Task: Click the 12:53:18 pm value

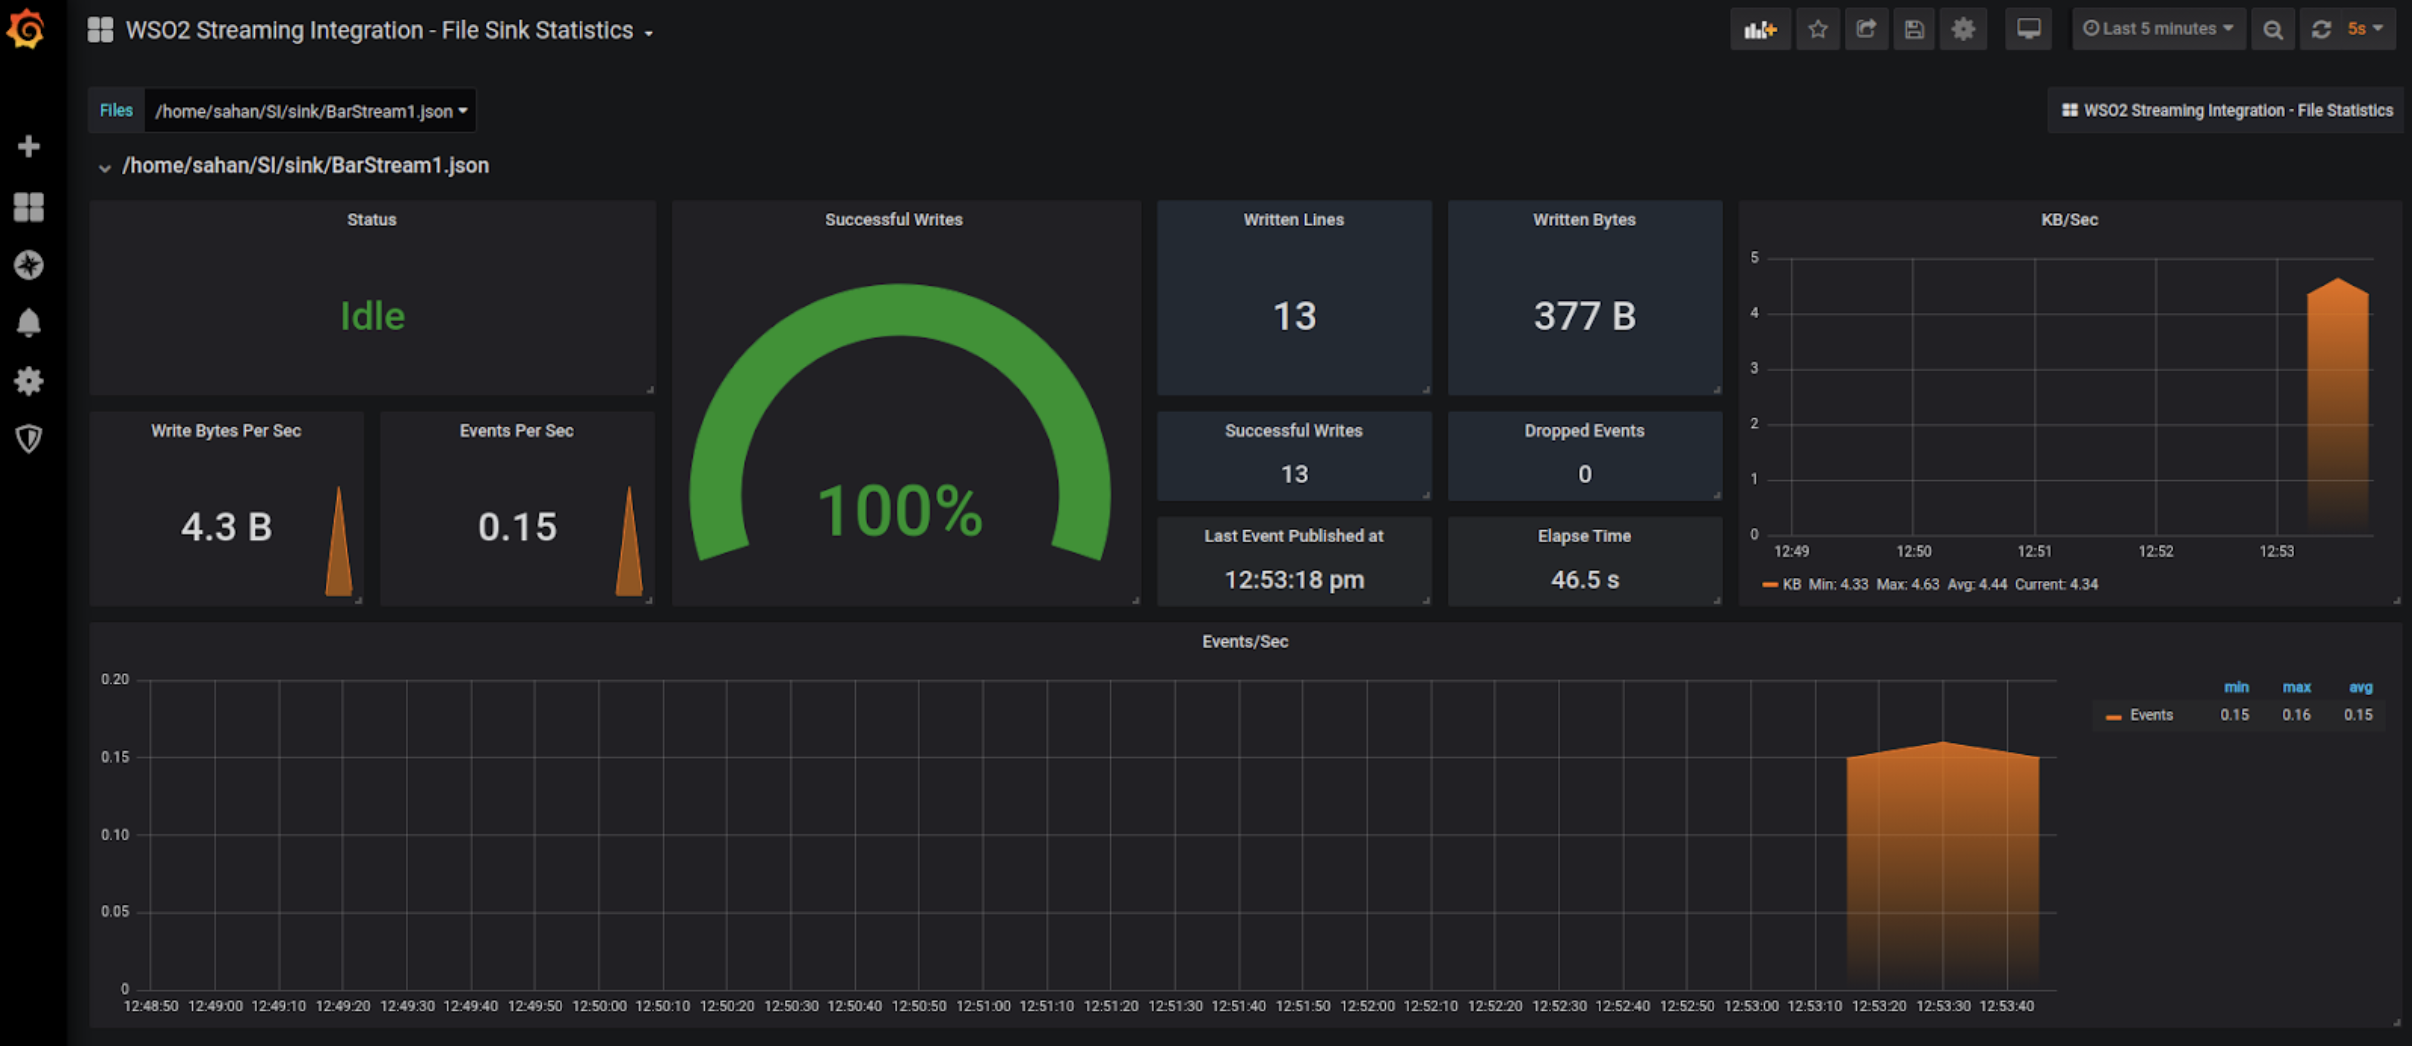Action: [x=1294, y=580]
